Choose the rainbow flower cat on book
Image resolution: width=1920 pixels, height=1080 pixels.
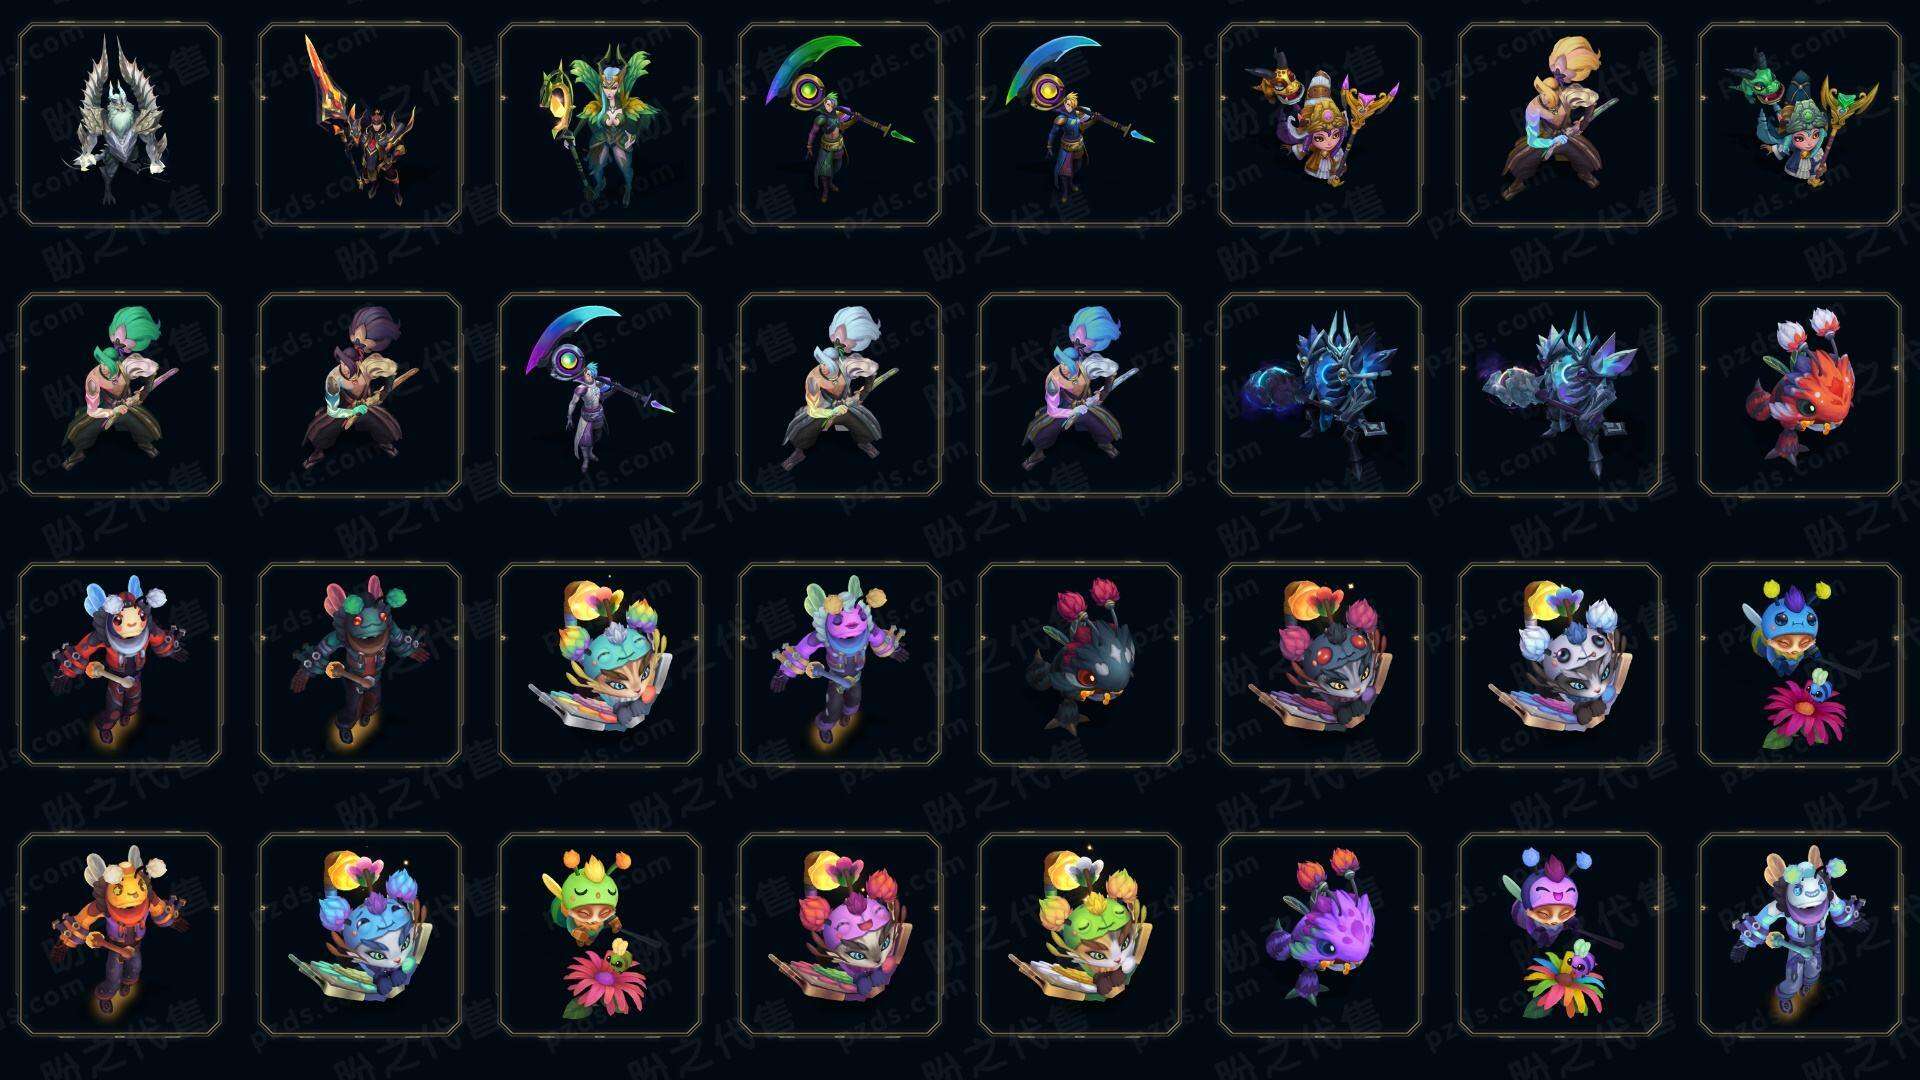tap(600, 665)
